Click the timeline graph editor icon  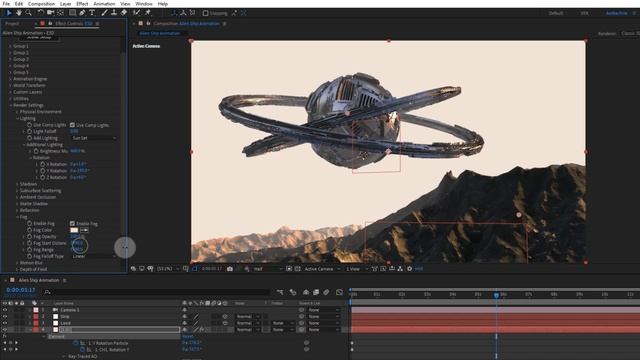pos(339,292)
